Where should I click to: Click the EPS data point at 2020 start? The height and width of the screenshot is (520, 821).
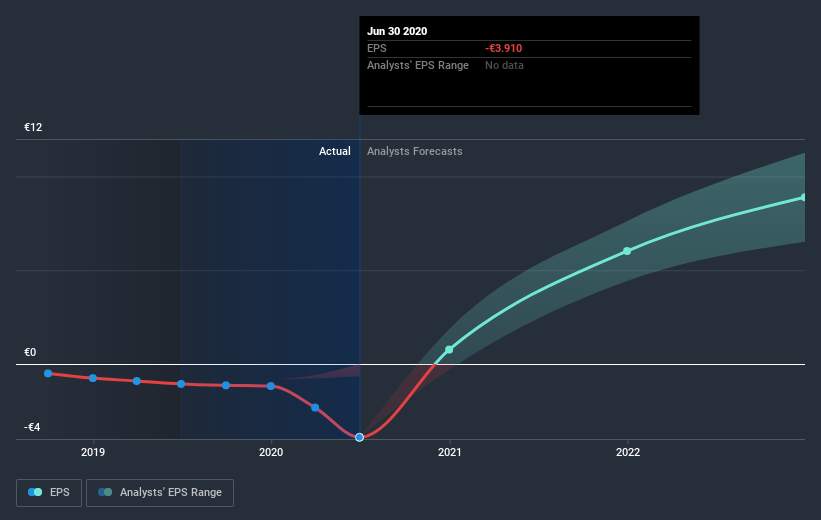click(x=271, y=386)
